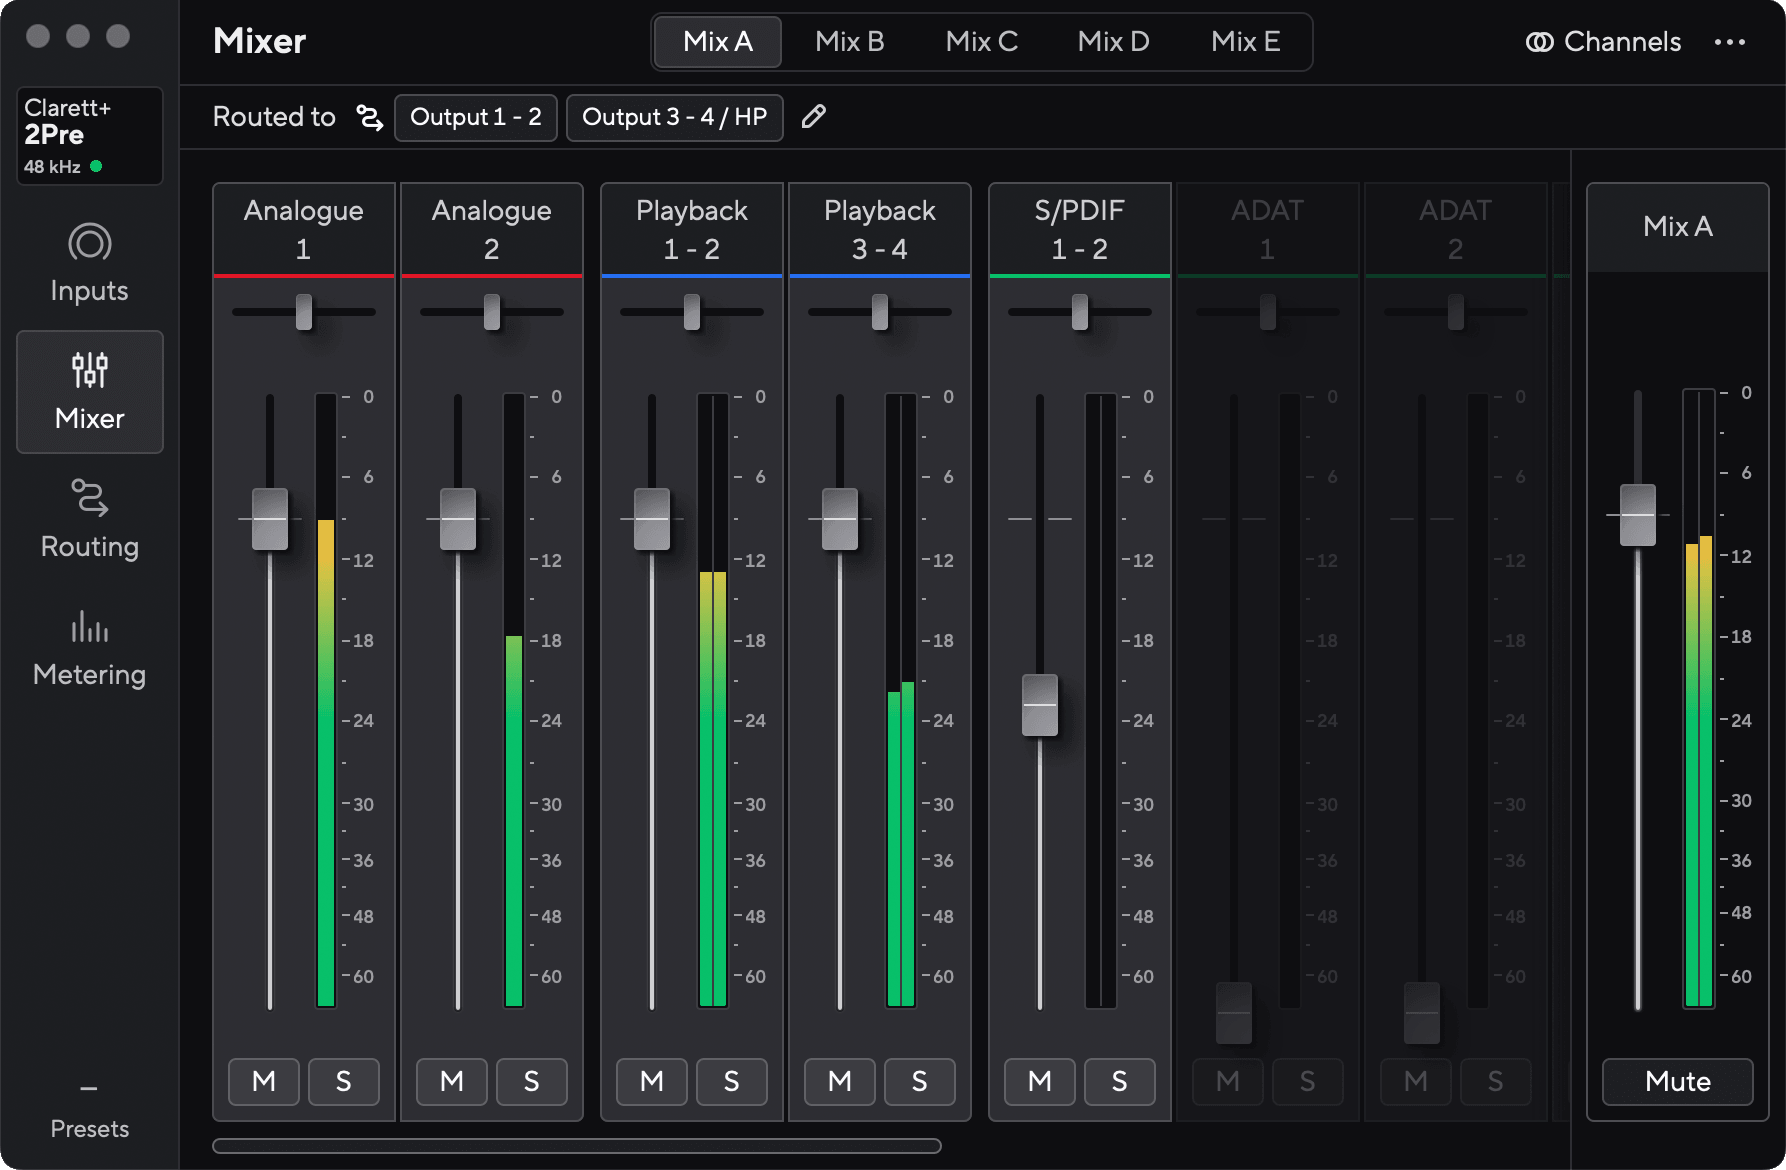Click the S/PDIF 1 - 2 channel title
The width and height of the screenshot is (1786, 1170).
click(1080, 229)
